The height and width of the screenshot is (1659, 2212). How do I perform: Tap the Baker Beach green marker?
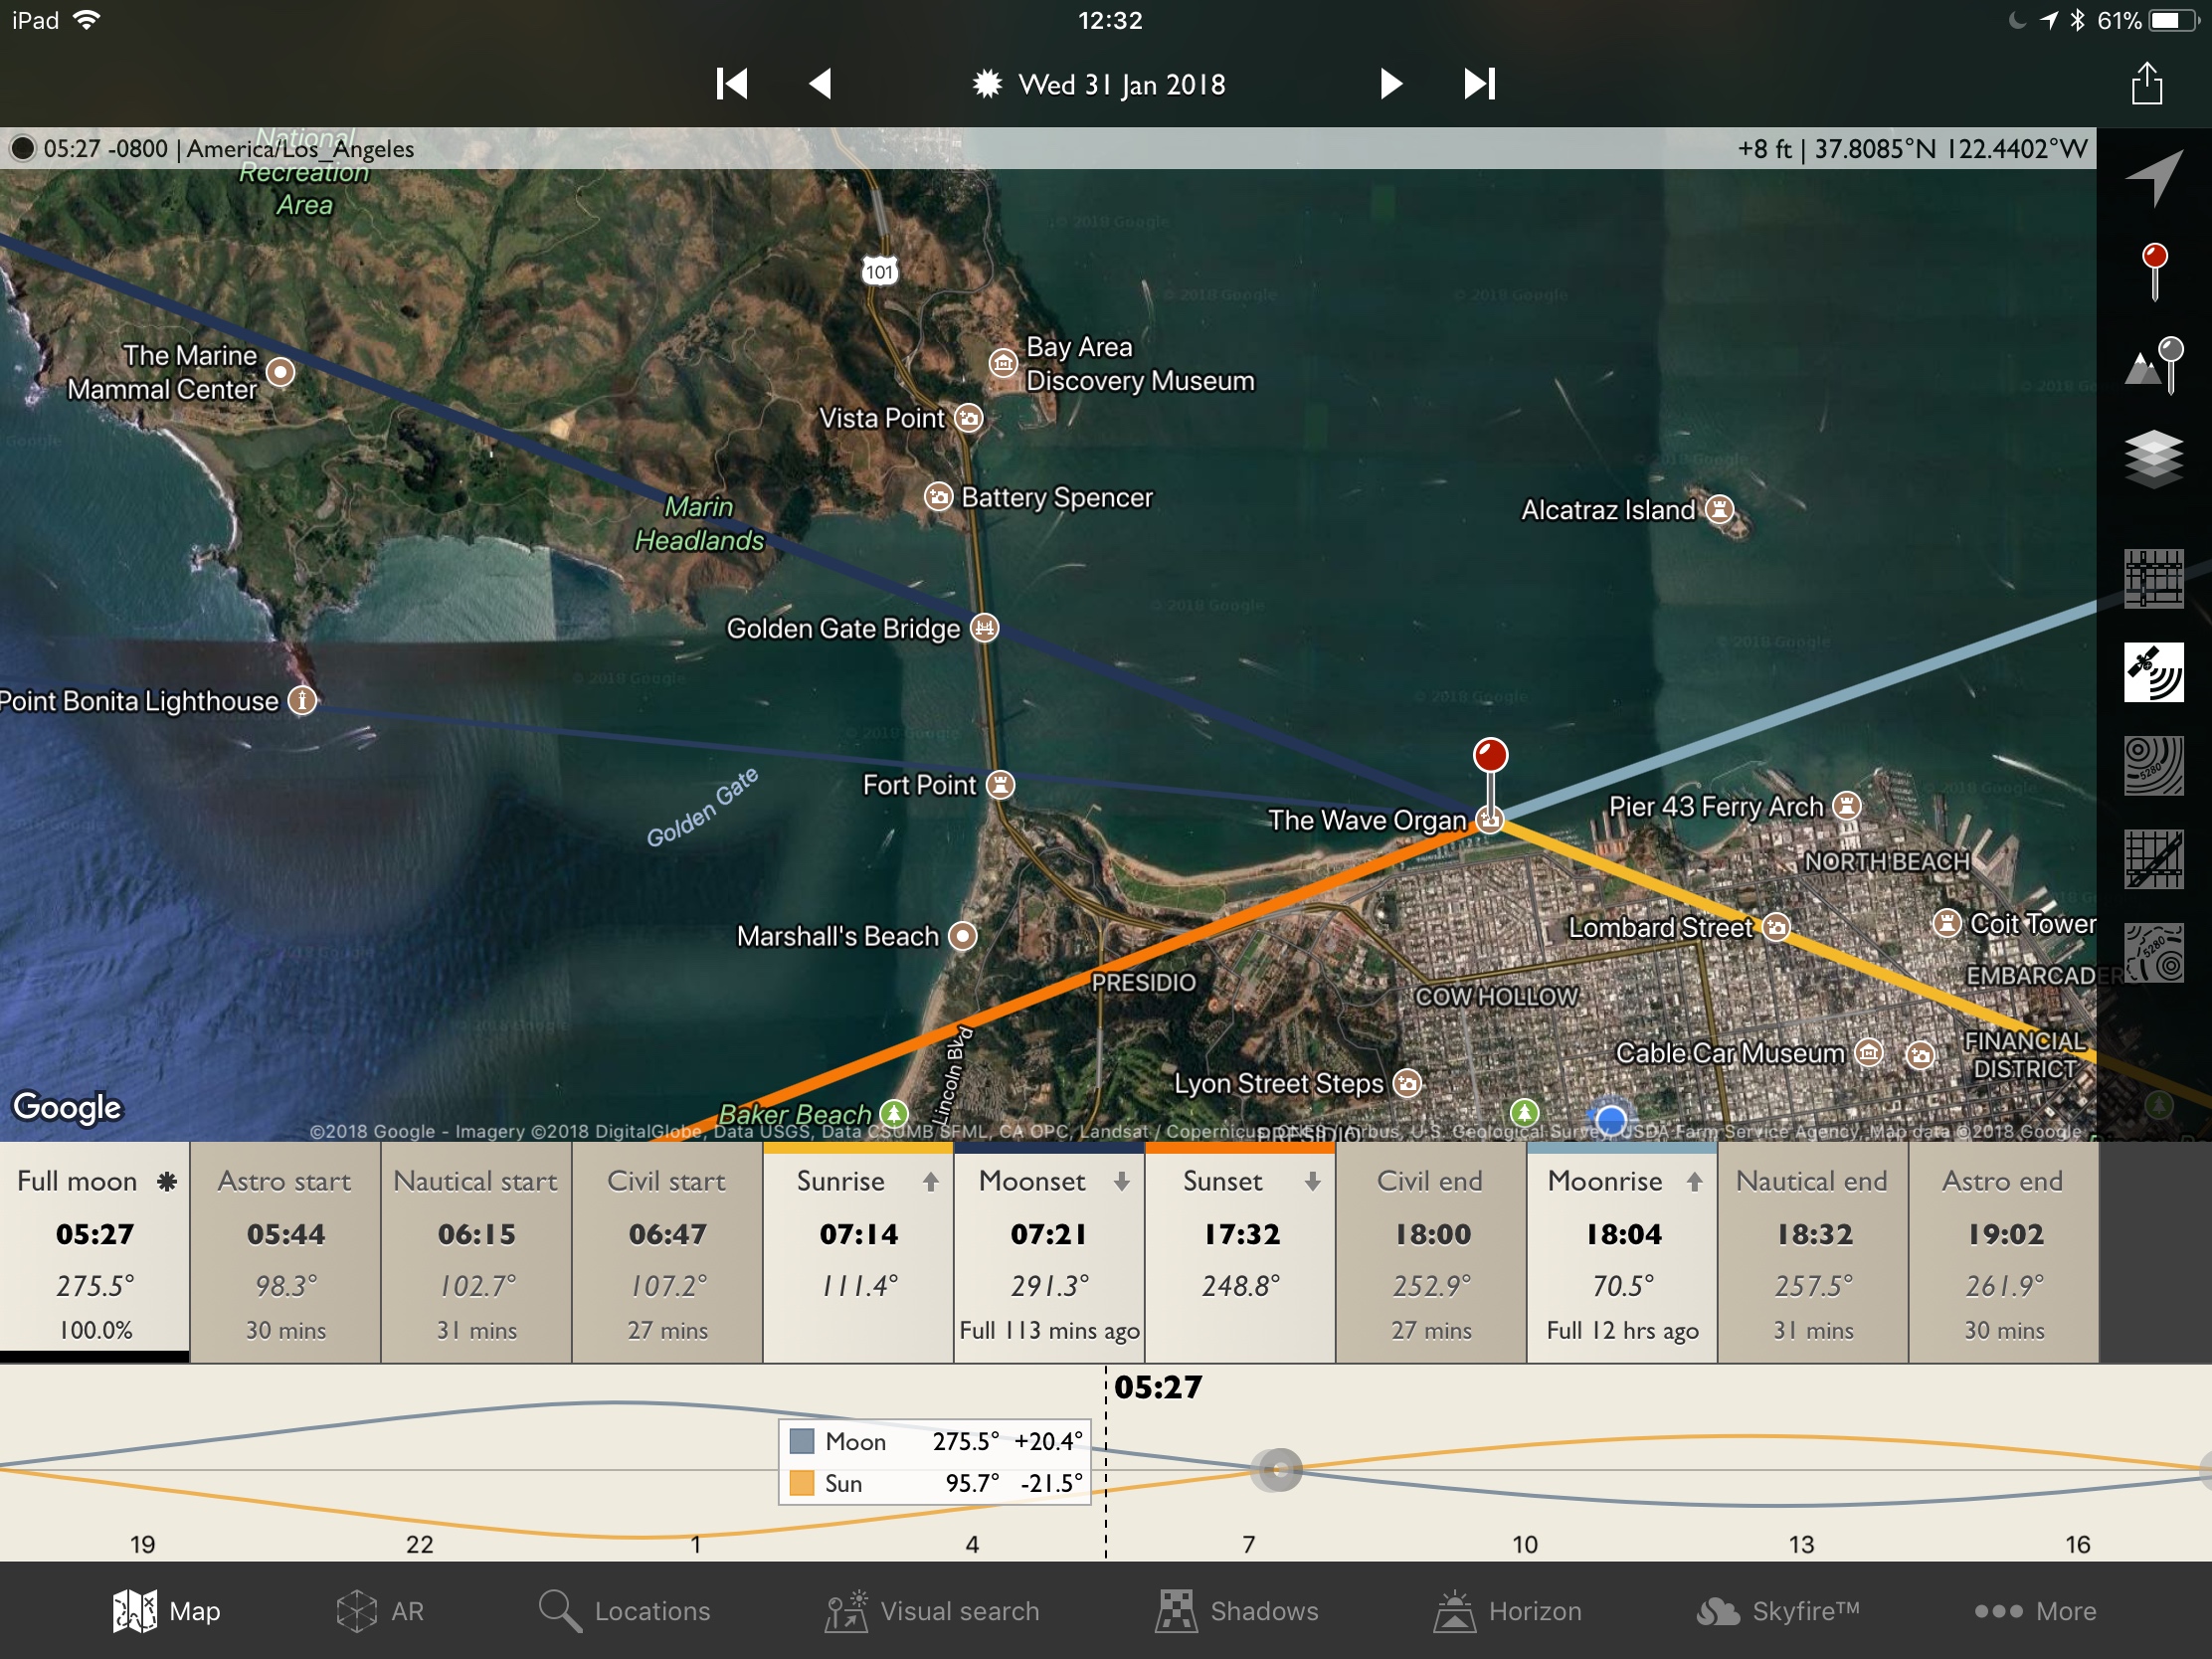(894, 1113)
